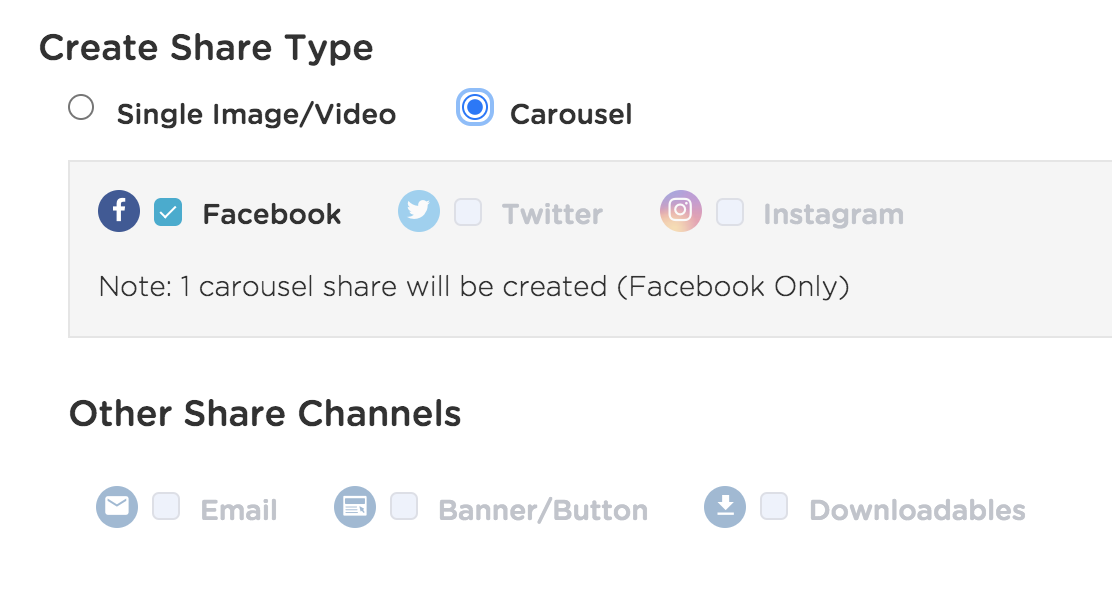Click the Other Share Channels heading

point(265,413)
